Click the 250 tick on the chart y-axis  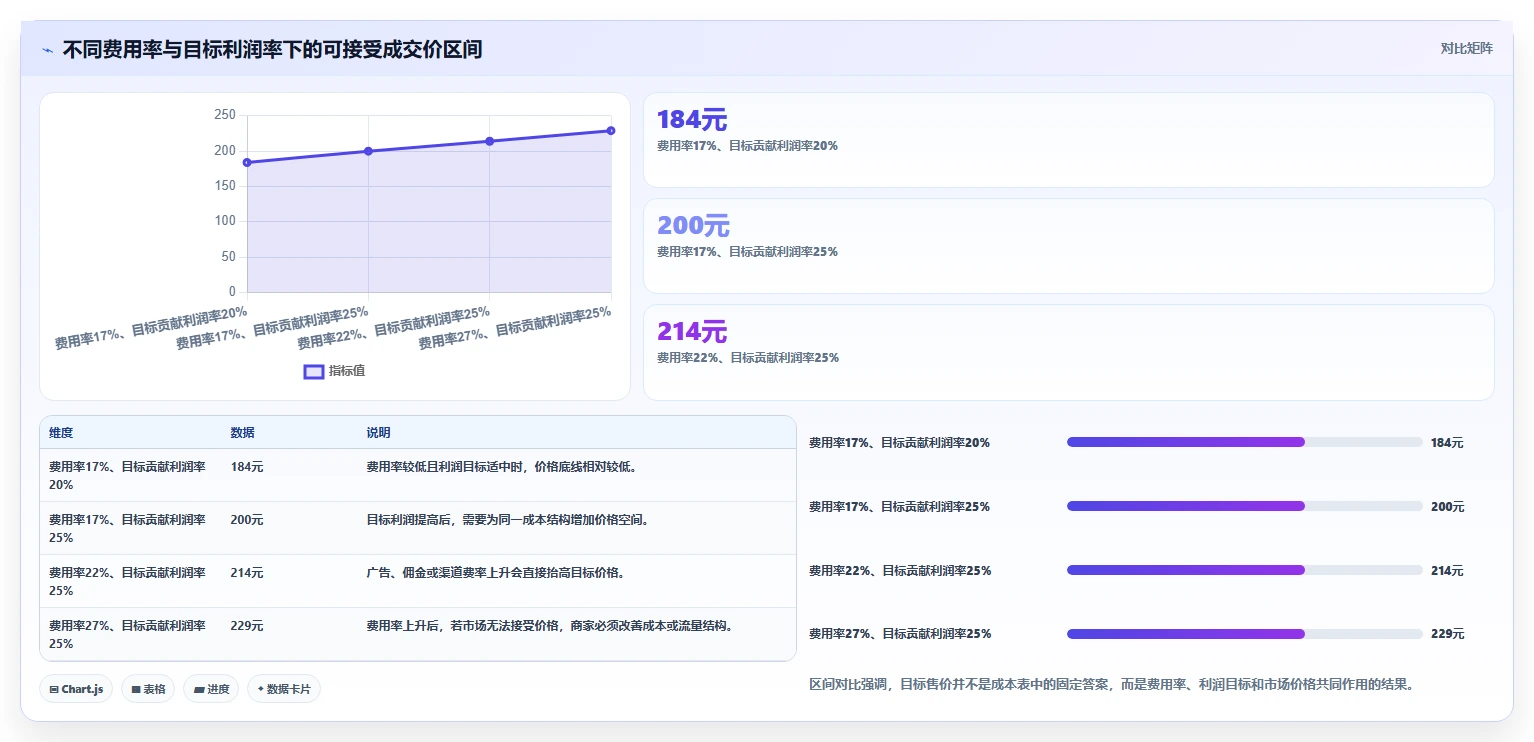(225, 115)
